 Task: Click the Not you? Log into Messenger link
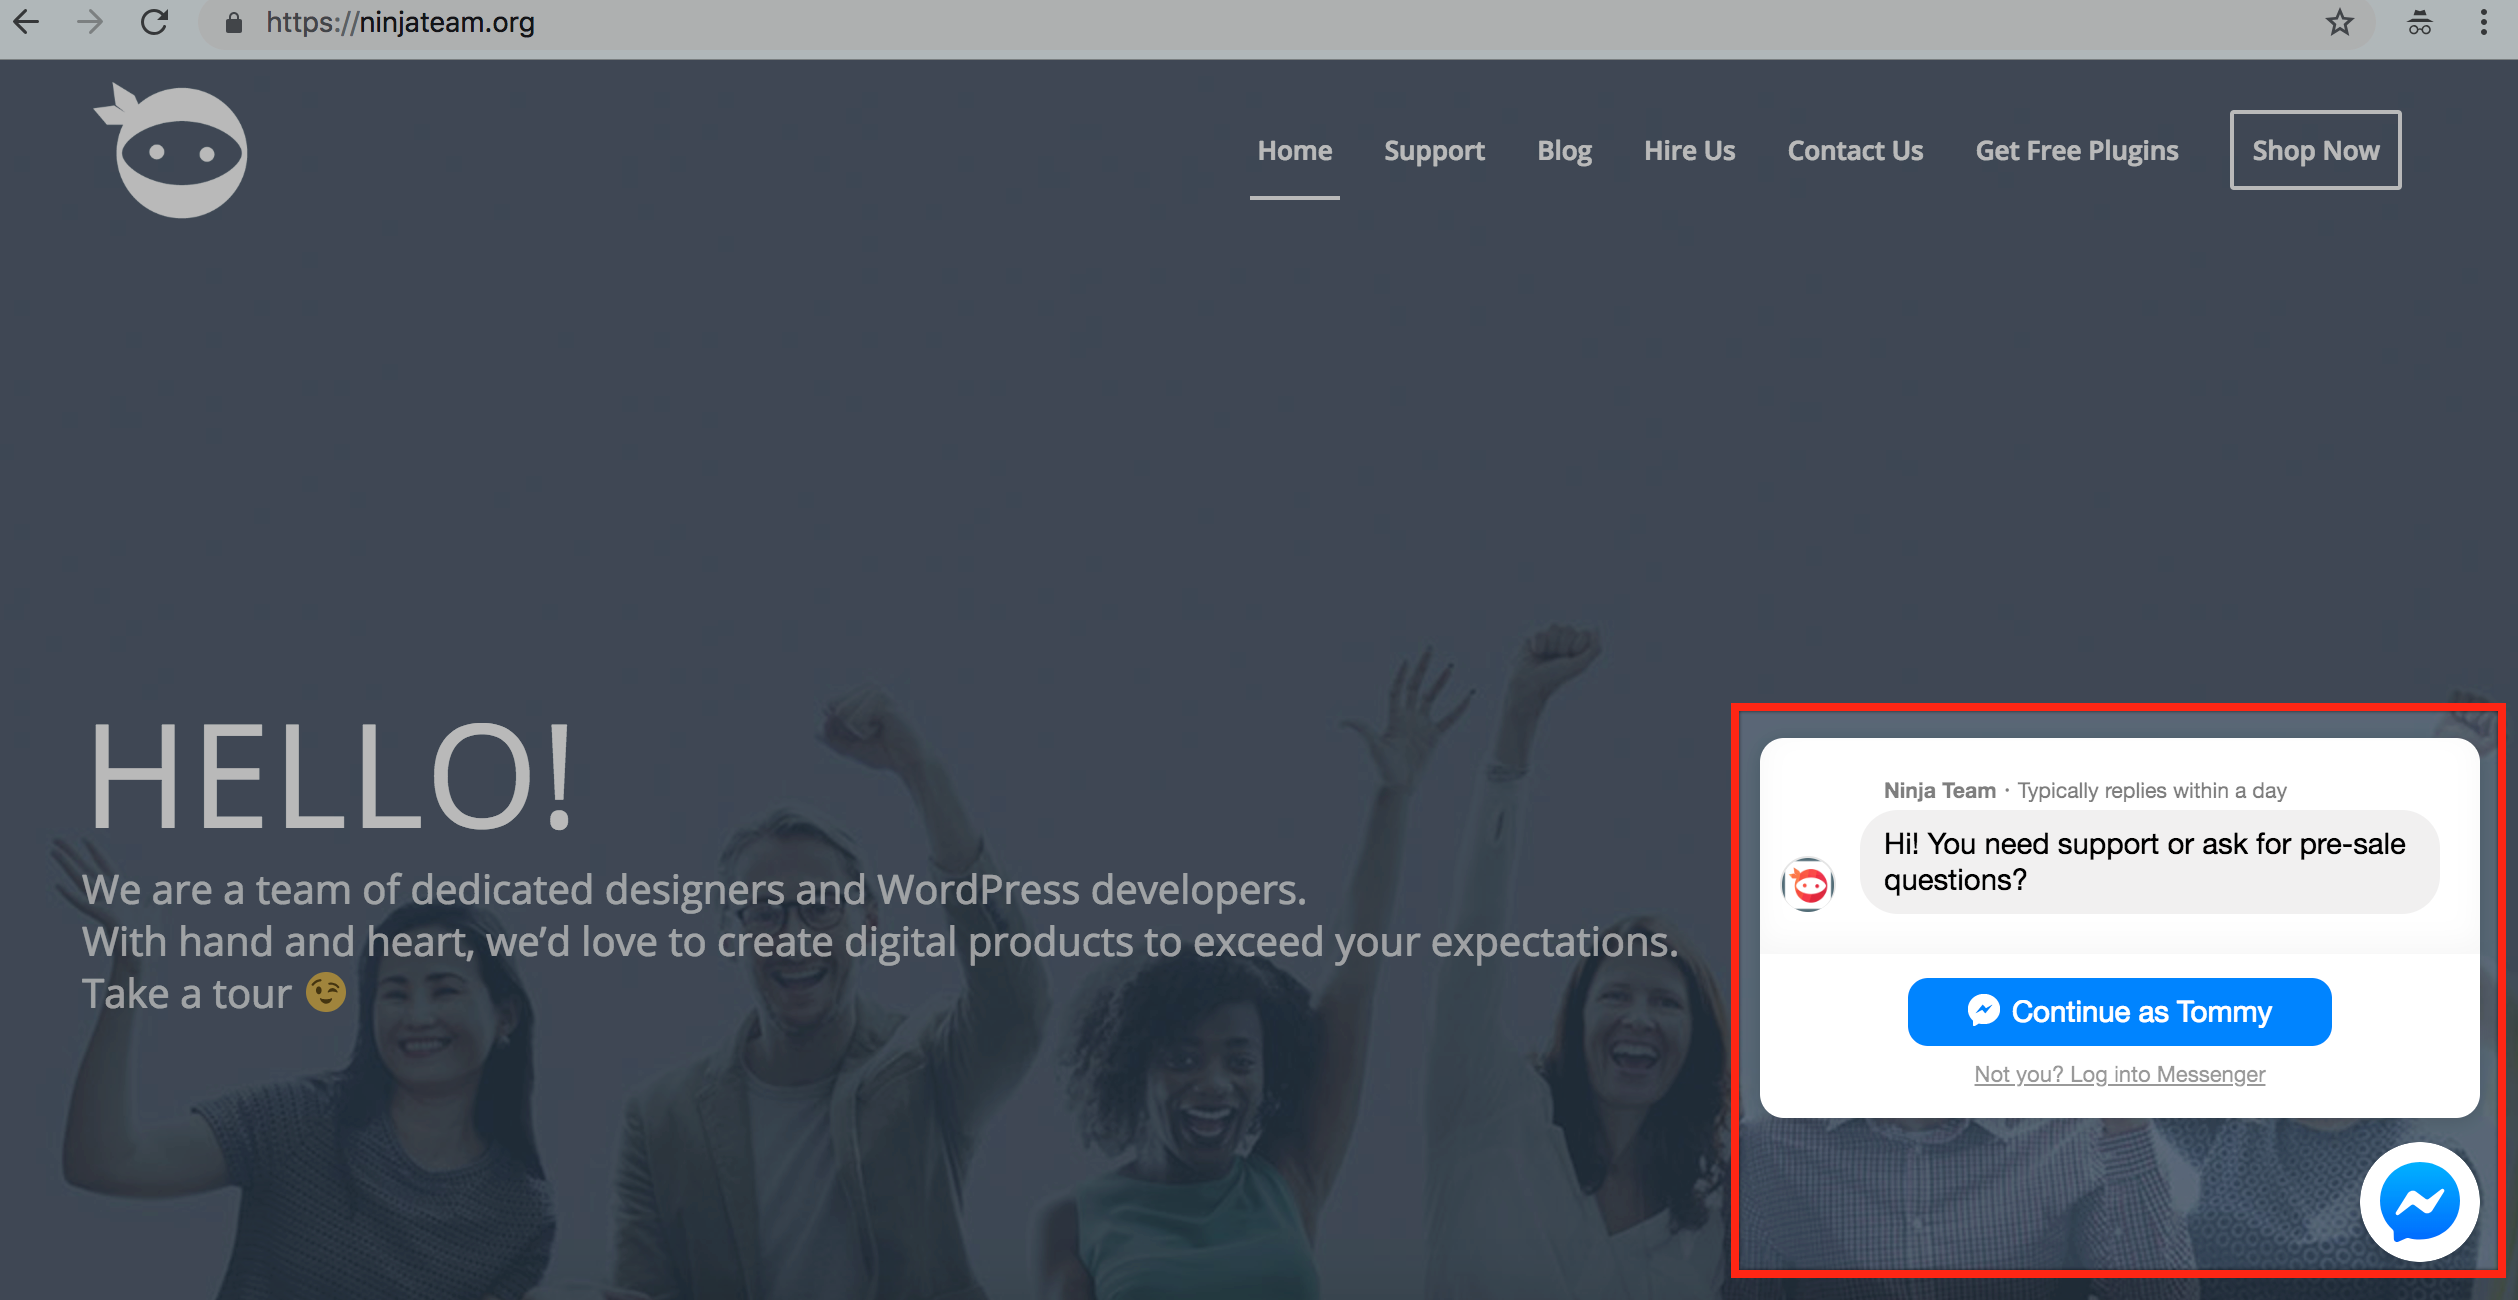click(2120, 1074)
